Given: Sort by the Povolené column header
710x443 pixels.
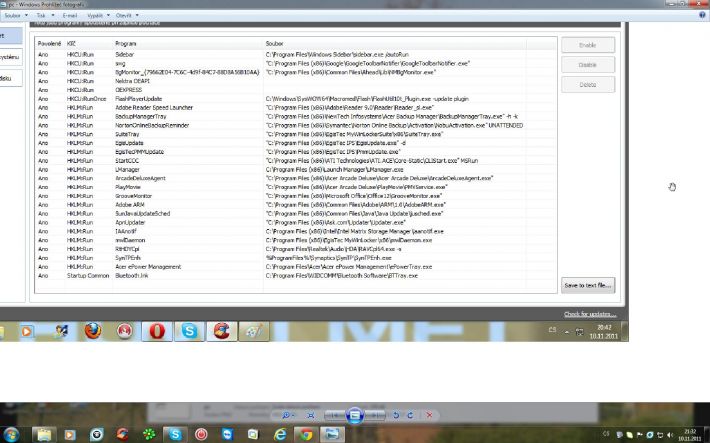Looking at the screenshot, I should (x=49, y=43).
